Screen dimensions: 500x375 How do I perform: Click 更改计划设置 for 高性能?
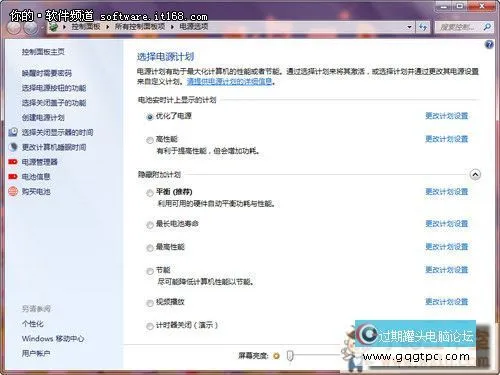pos(447,139)
